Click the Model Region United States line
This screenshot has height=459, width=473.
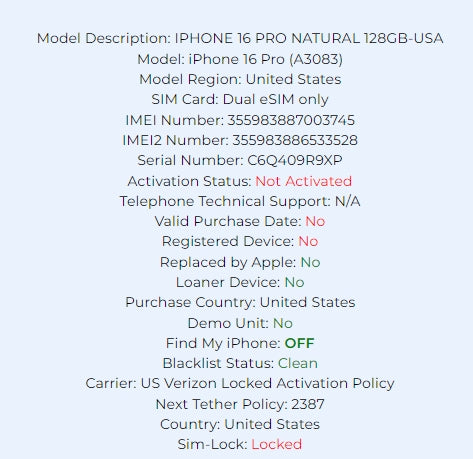click(x=240, y=79)
